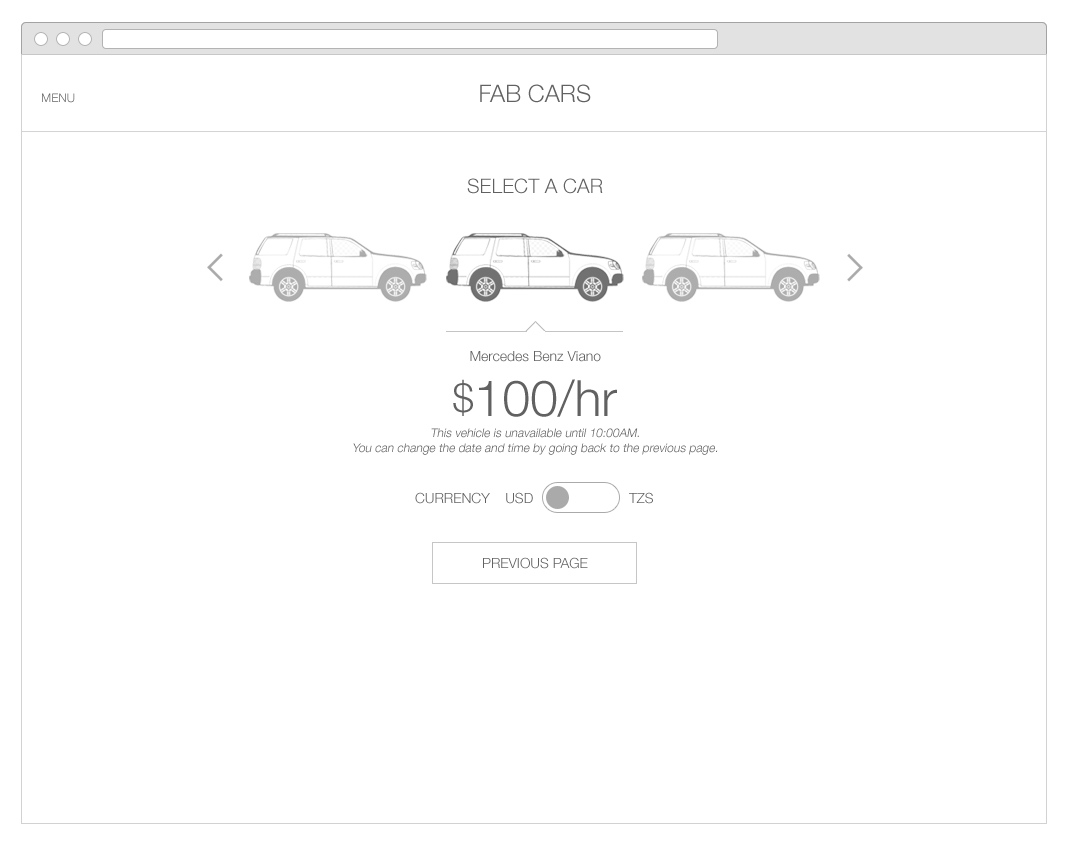Click the Mercedes Benz Viano car name
This screenshot has height=845, width=1069.
tap(534, 356)
